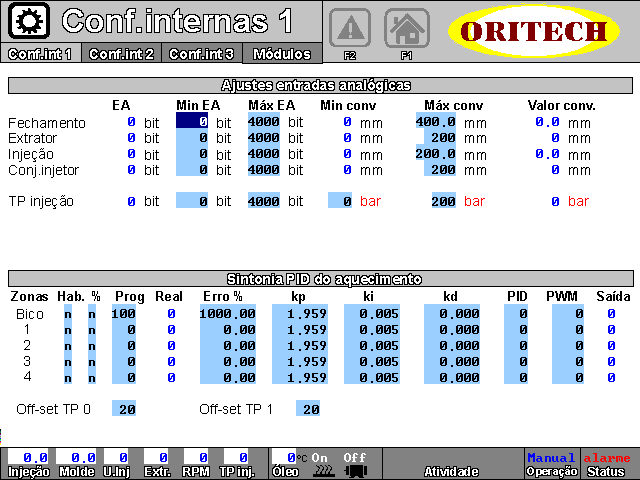Toggle Hab. field for Bico zone
The width and height of the screenshot is (640, 480).
point(68,314)
